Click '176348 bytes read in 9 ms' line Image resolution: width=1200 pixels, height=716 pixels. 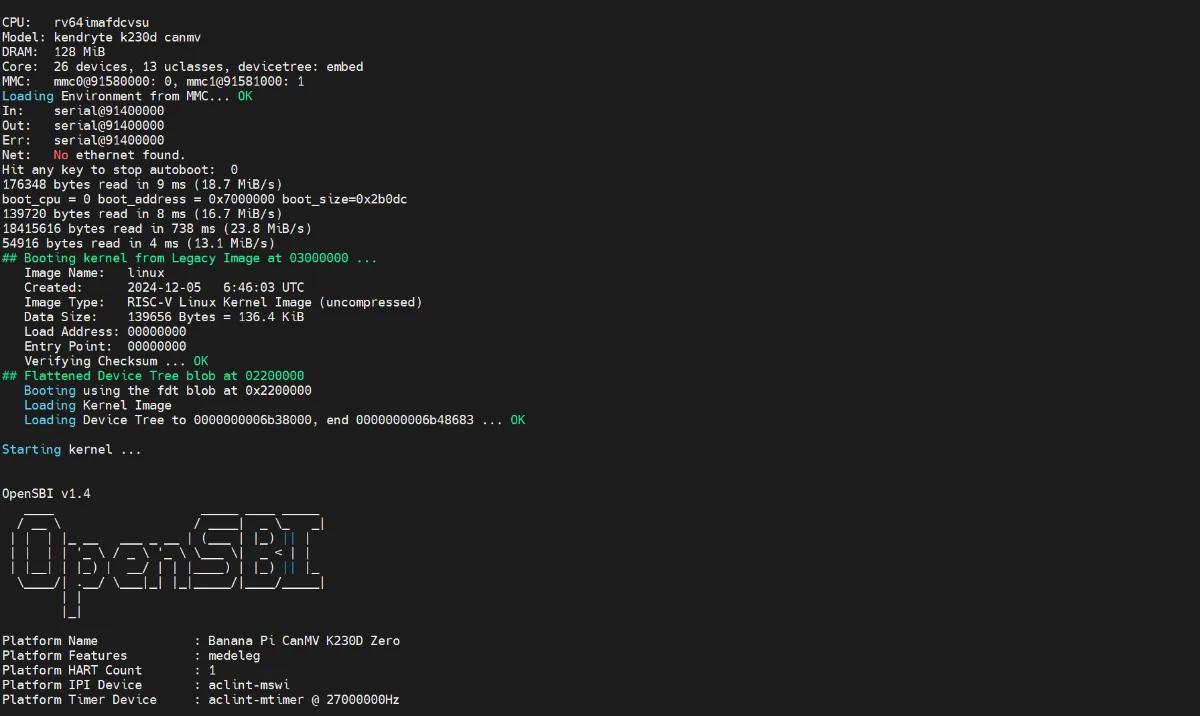click(x=142, y=185)
